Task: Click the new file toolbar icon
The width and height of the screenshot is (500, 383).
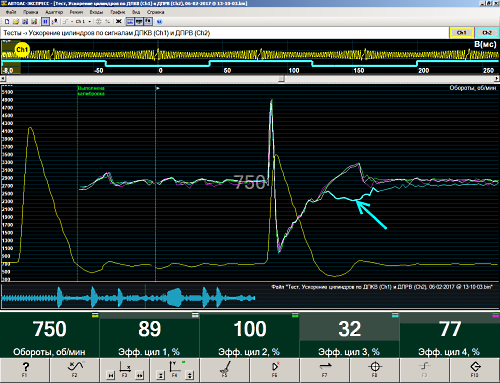Action: [7, 22]
